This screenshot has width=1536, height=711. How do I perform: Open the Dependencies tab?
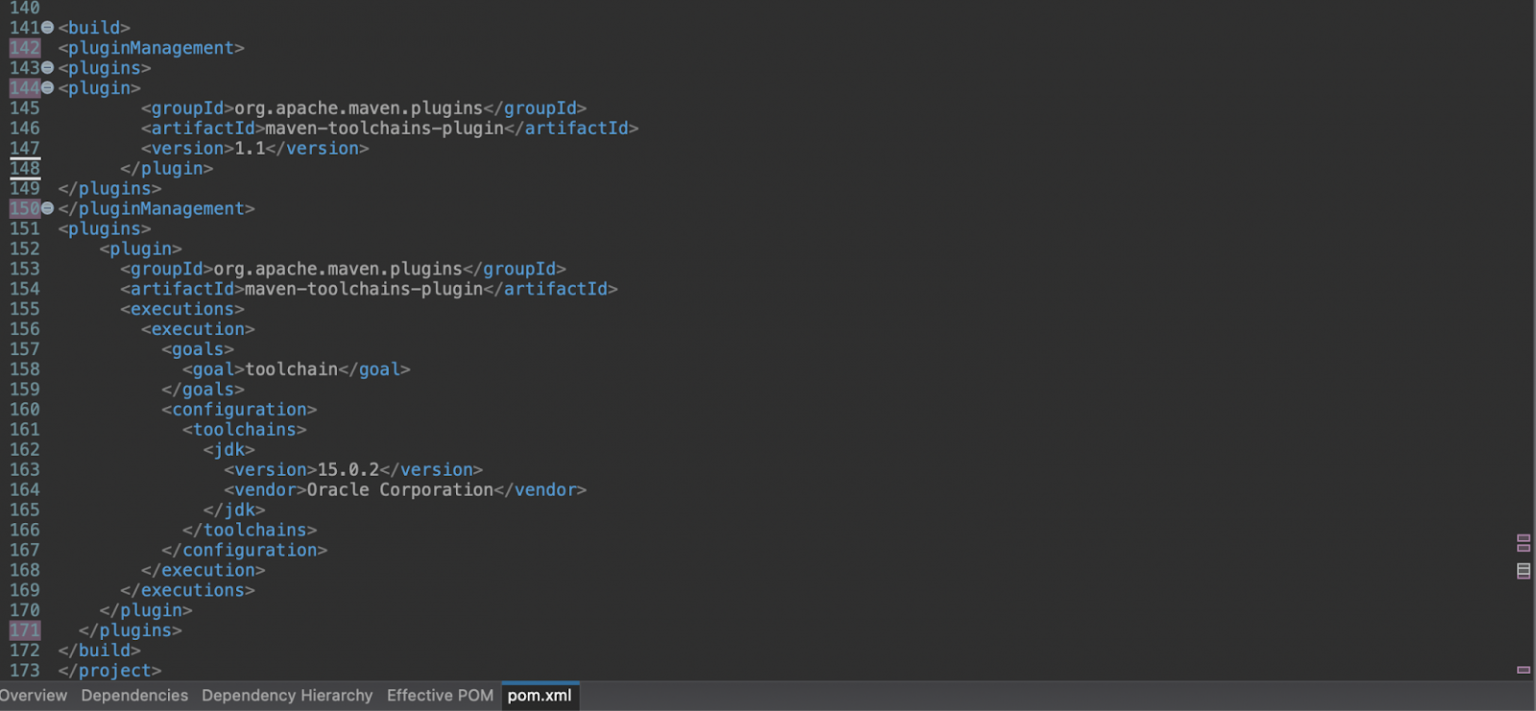point(134,695)
